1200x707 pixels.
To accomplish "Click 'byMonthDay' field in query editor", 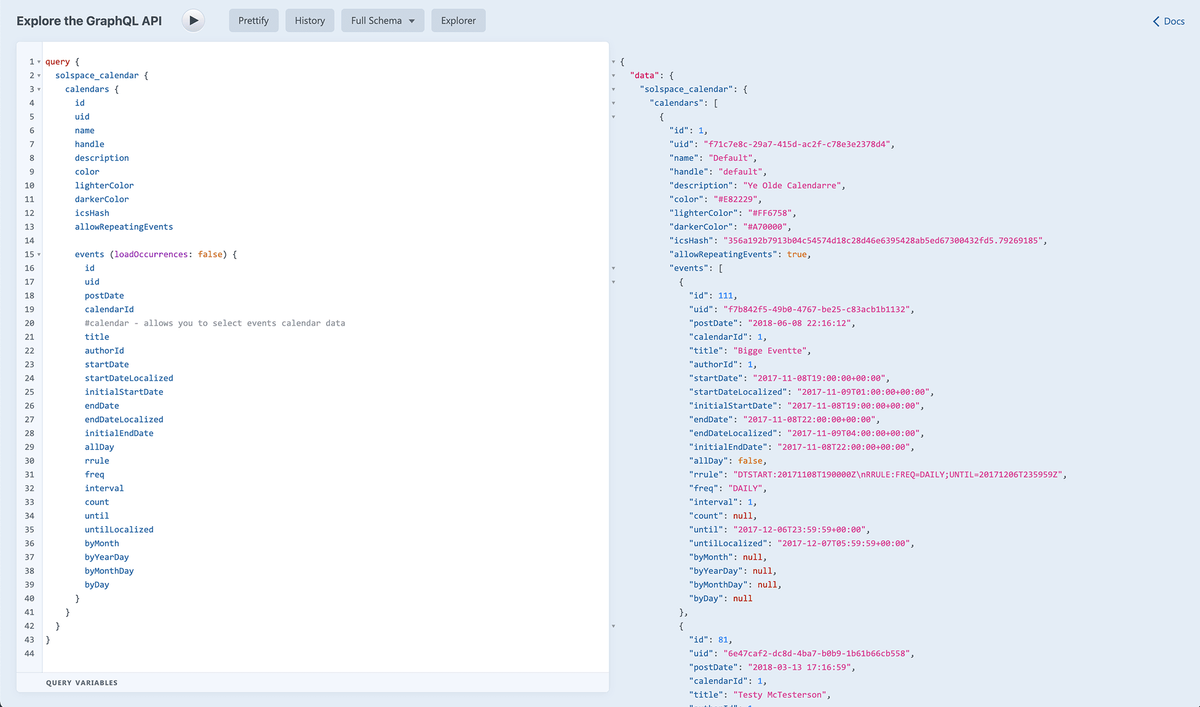I will pyautogui.click(x=109, y=571).
